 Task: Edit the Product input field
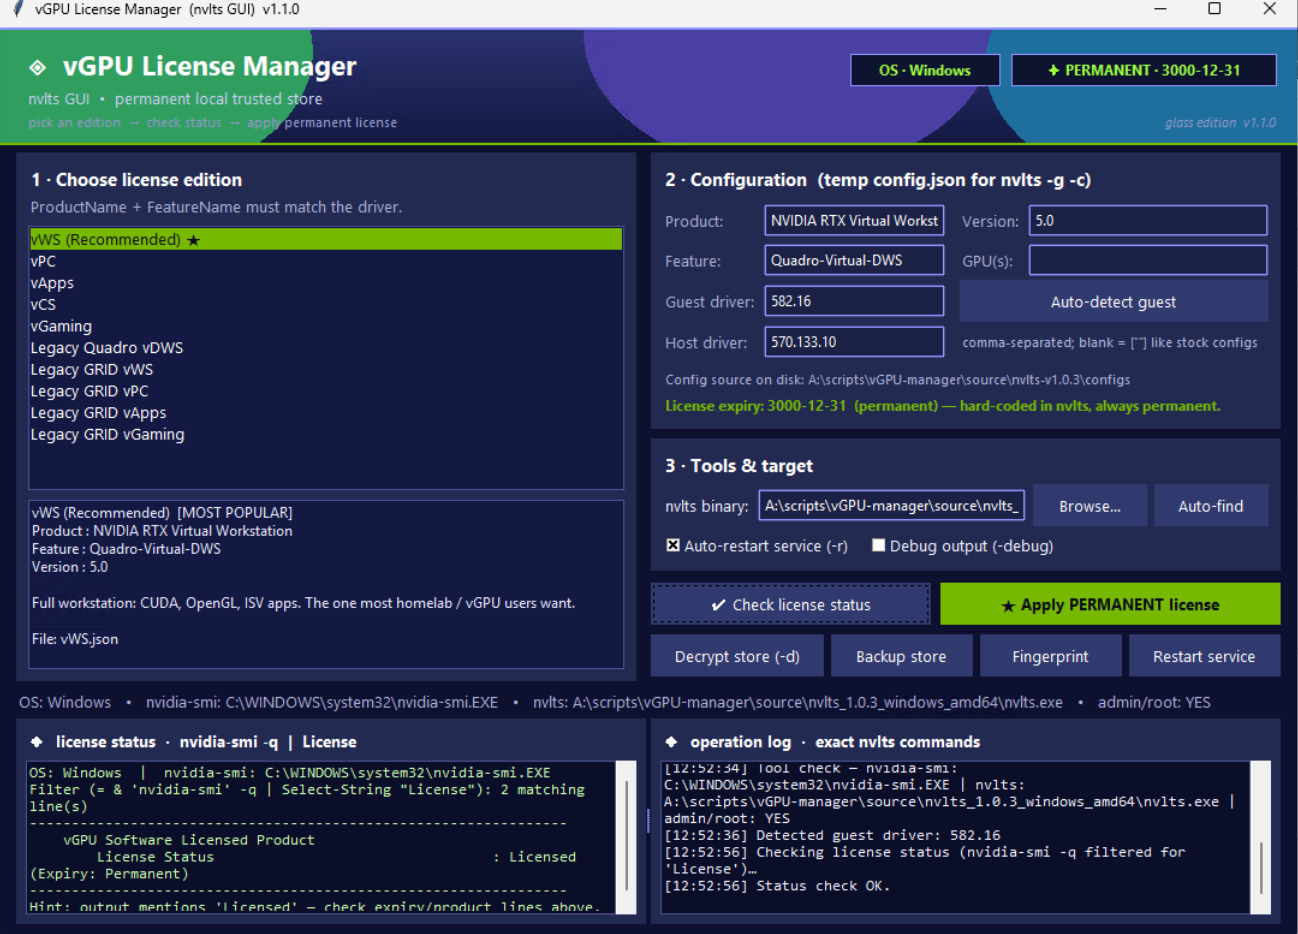tap(854, 220)
